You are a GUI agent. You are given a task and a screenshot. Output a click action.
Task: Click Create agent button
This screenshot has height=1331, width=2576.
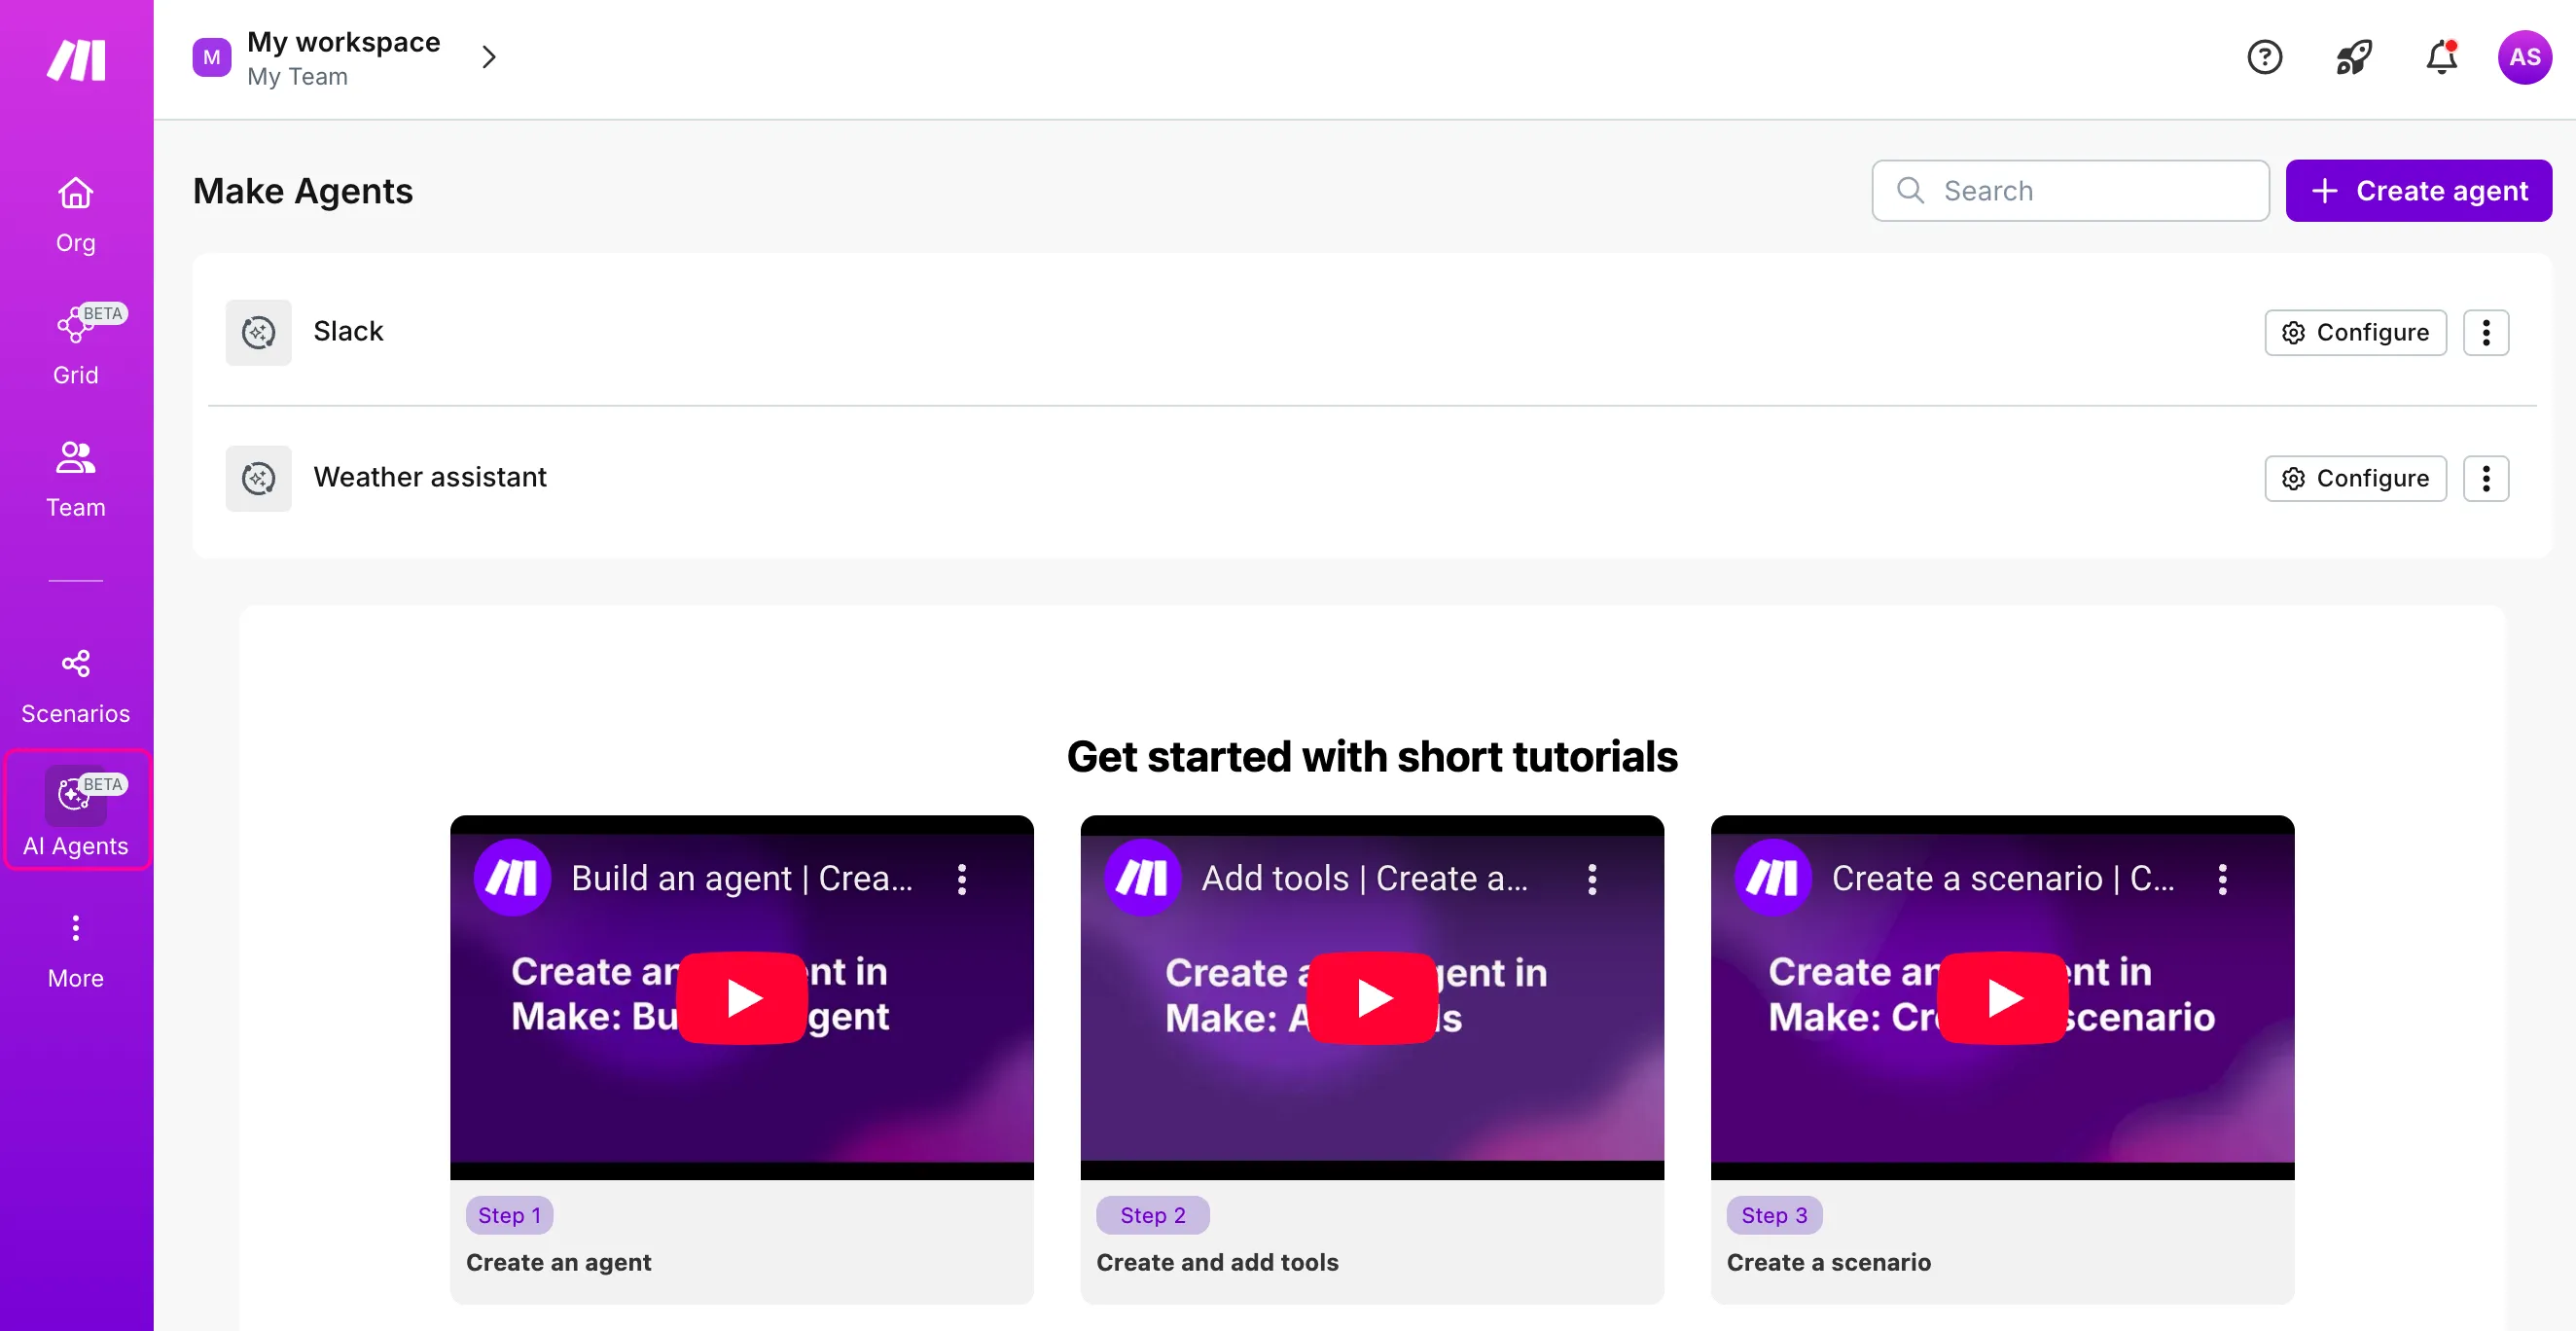2418,191
